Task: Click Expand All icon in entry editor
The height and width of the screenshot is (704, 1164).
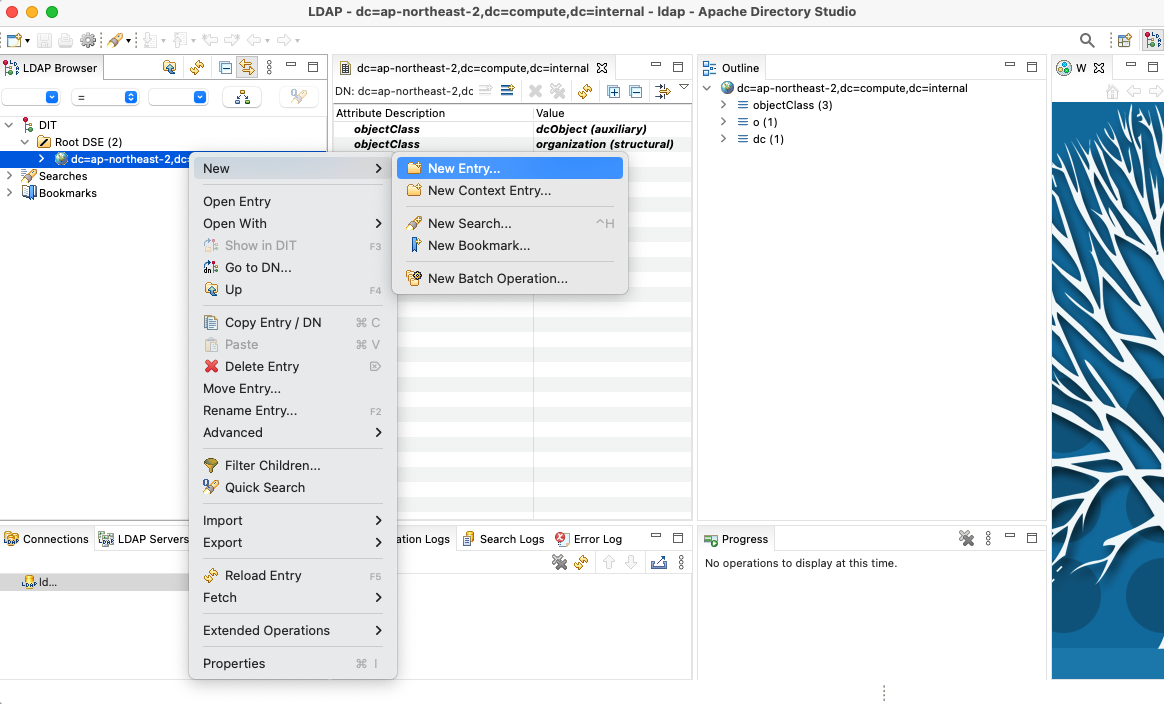Action: [613, 91]
